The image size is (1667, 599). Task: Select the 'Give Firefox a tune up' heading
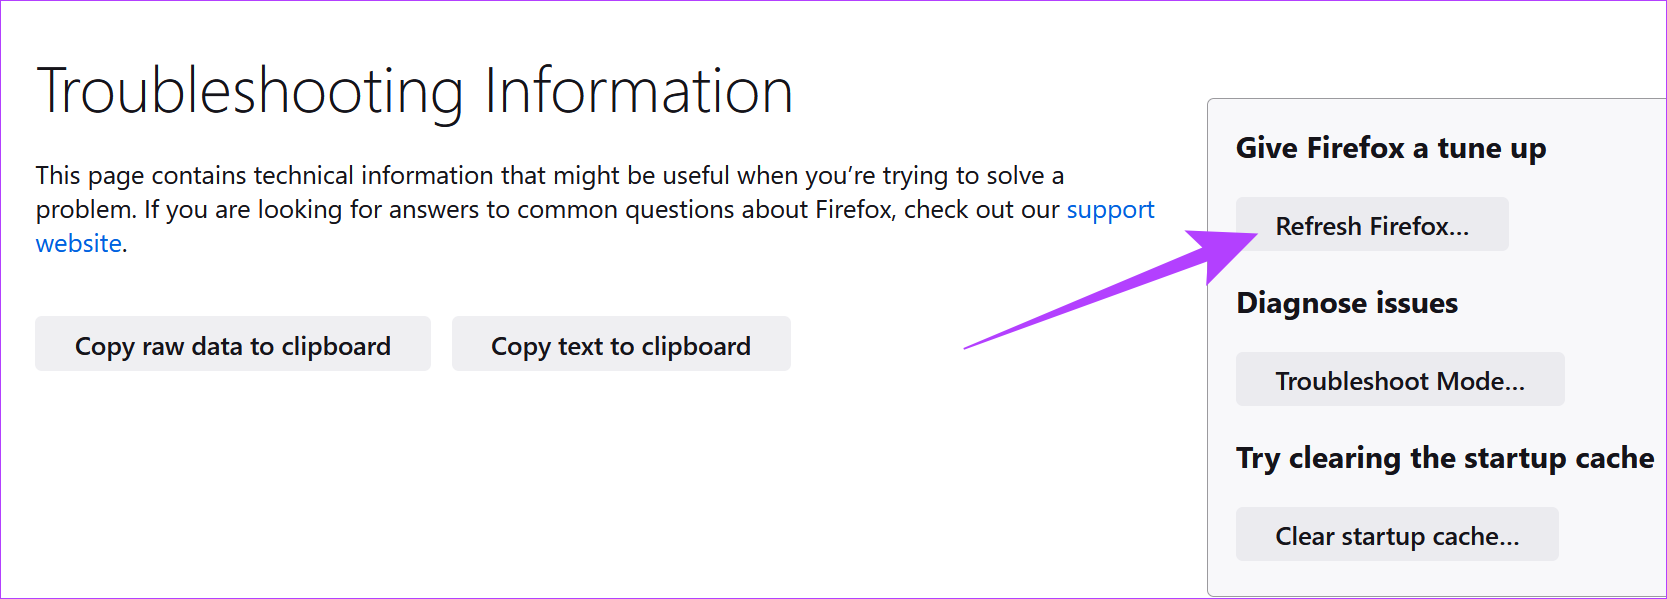pyautogui.click(x=1390, y=148)
